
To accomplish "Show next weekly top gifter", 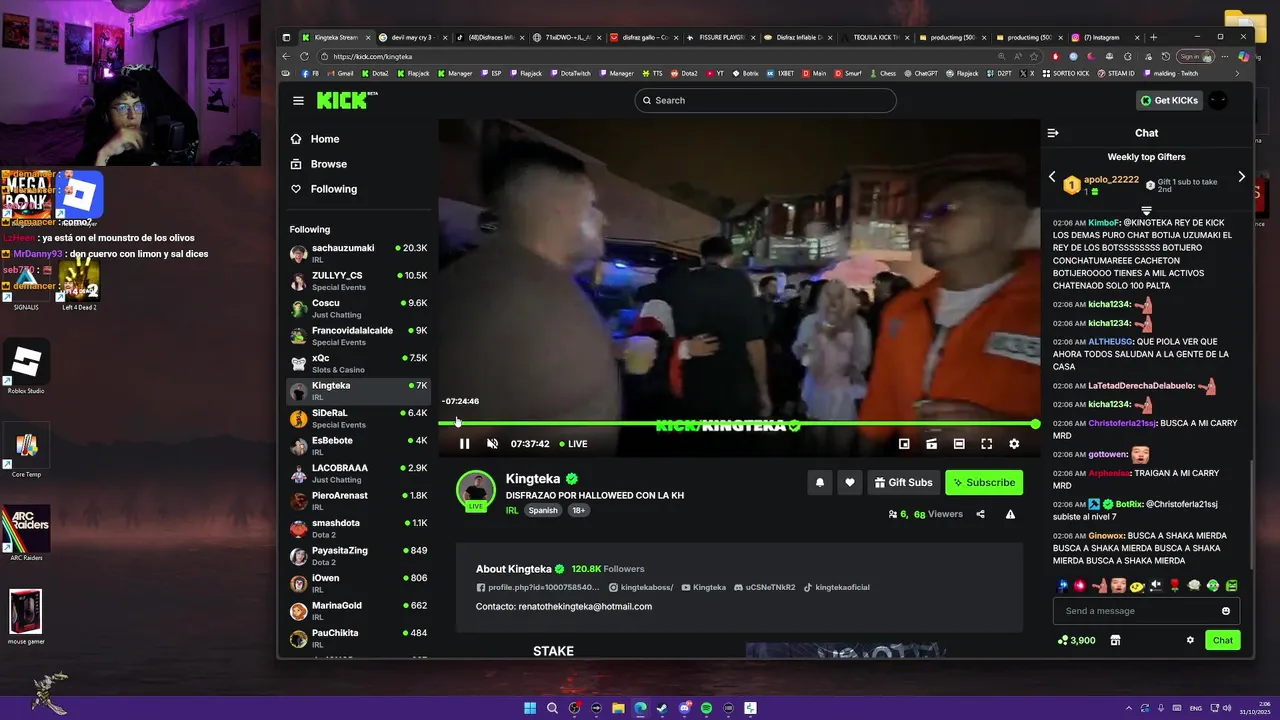I will click(x=1242, y=177).
